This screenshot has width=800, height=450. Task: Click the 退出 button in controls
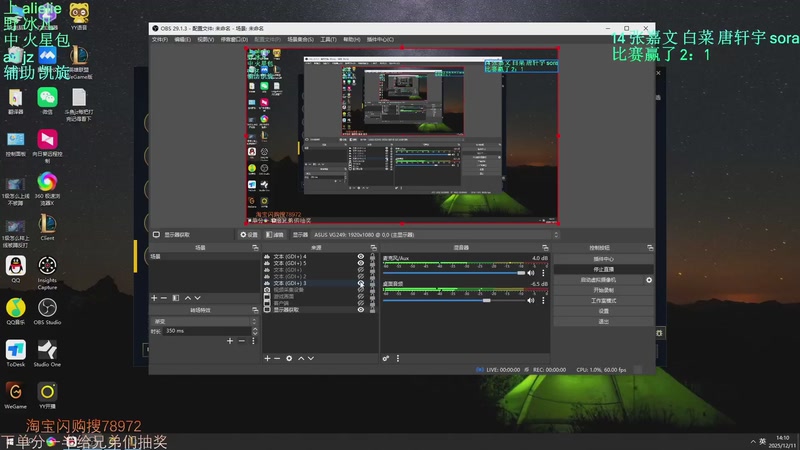pyautogui.click(x=604, y=321)
